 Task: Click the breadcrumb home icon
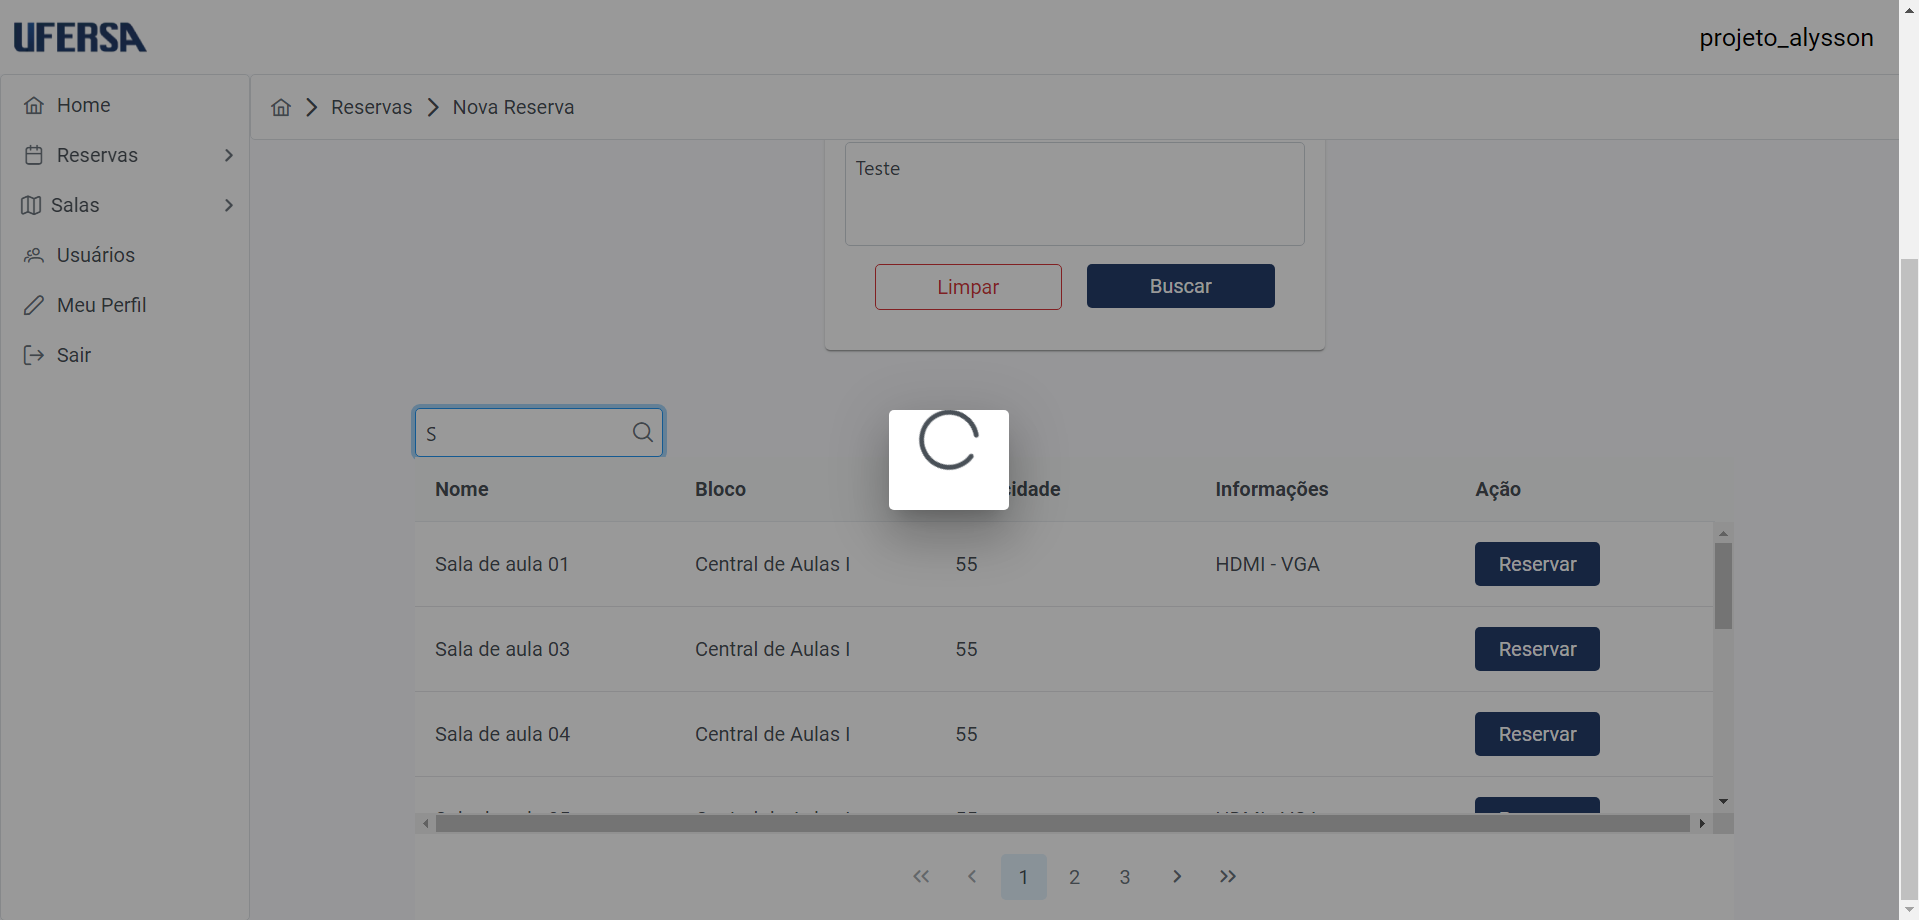click(281, 107)
